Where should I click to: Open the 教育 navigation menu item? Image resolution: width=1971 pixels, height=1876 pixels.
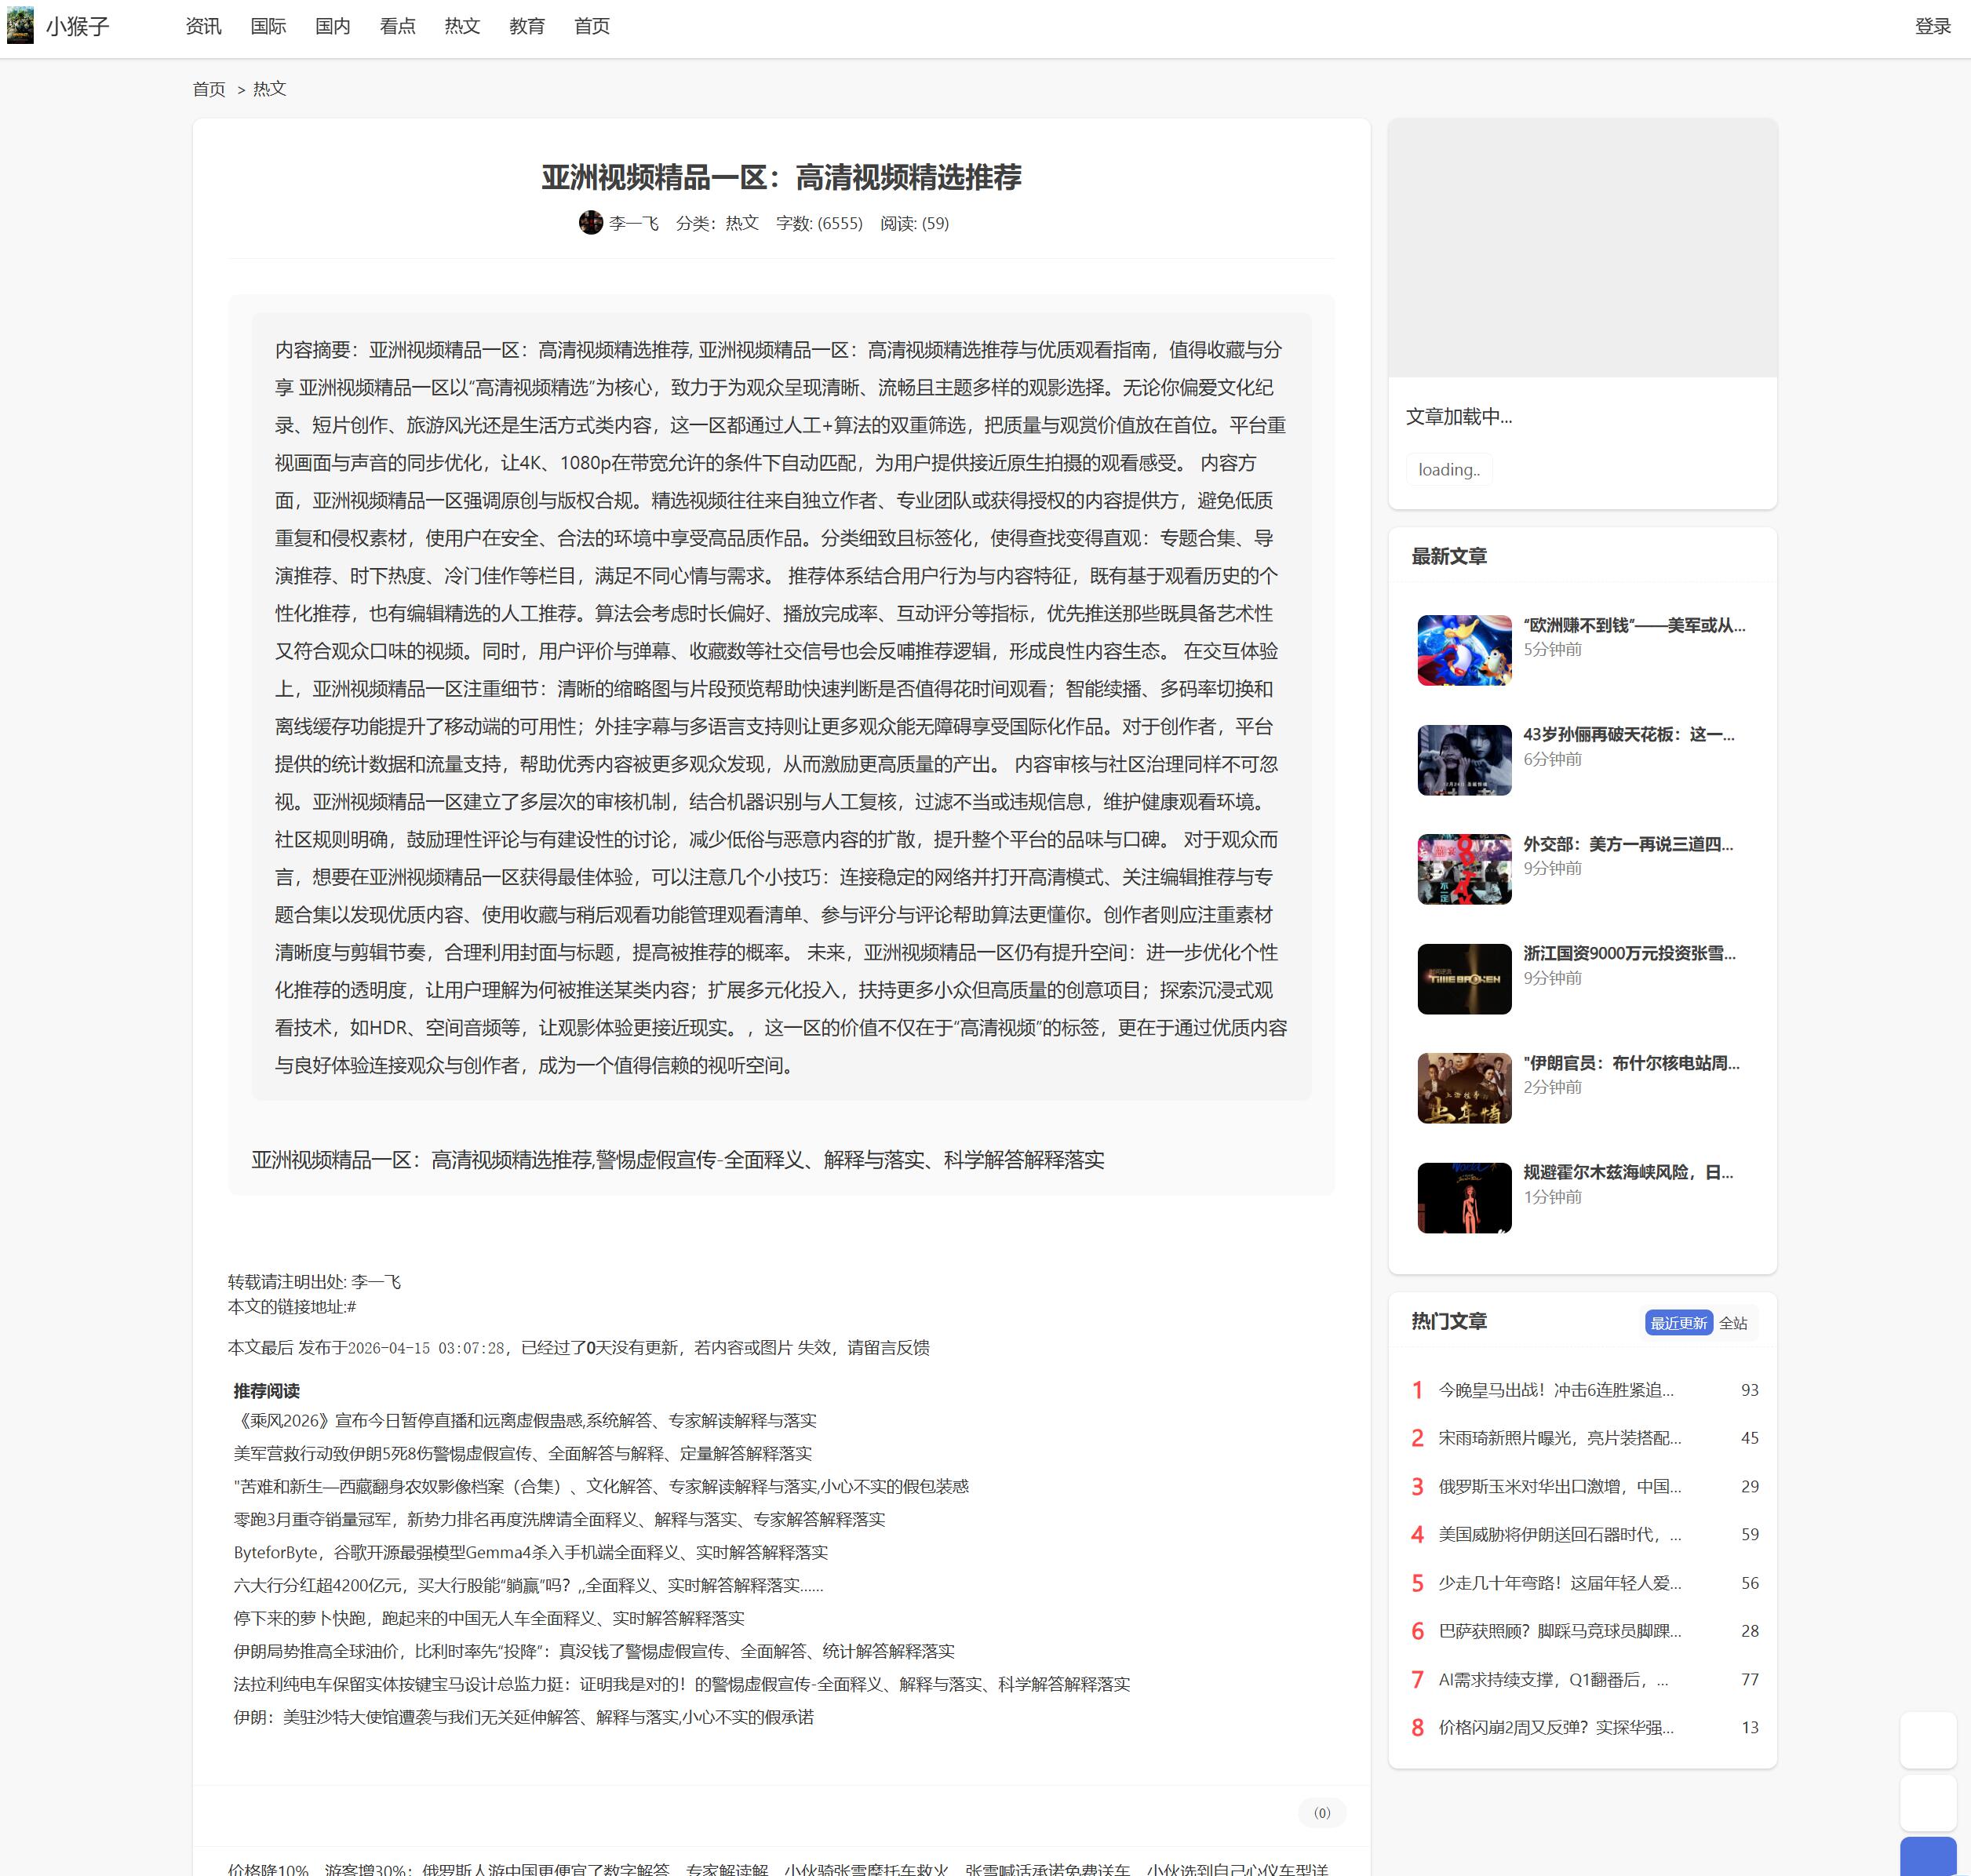coord(527,26)
